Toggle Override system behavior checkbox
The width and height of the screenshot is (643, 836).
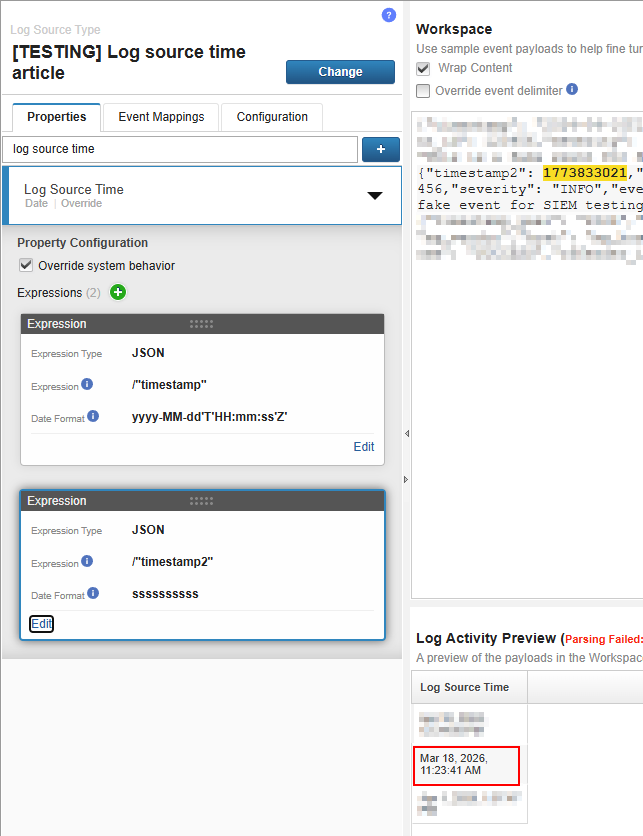click(25, 266)
